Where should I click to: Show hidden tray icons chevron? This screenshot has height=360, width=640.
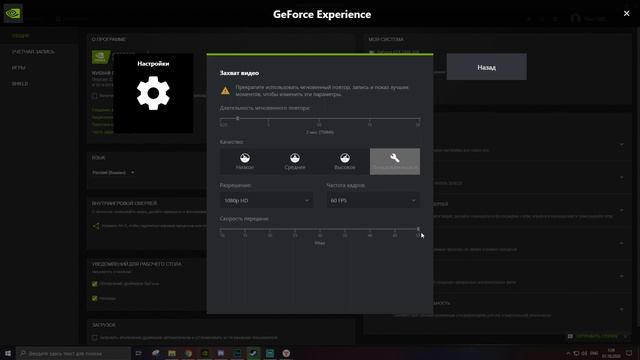[568, 353]
